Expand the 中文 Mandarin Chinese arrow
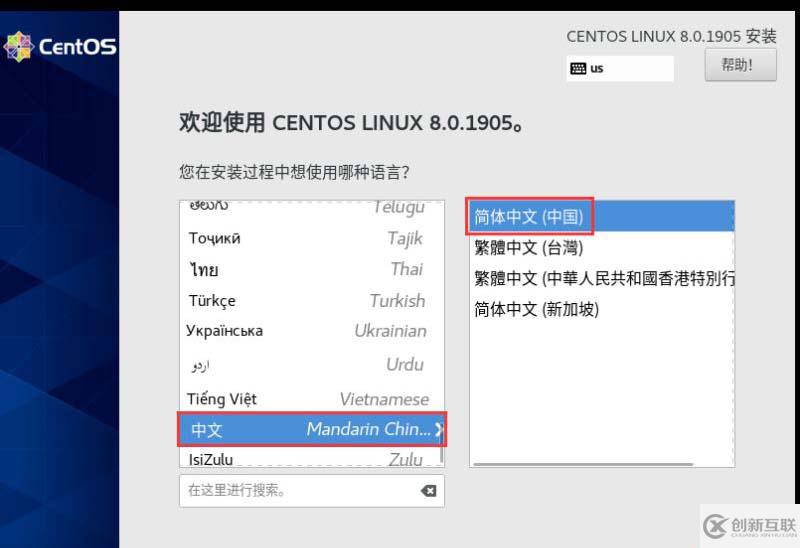The height and width of the screenshot is (548, 800). [x=438, y=429]
